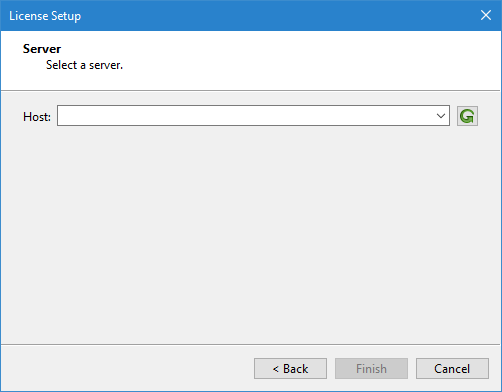Click the License Setup title bar
The image size is (502, 392).
click(x=233, y=15)
